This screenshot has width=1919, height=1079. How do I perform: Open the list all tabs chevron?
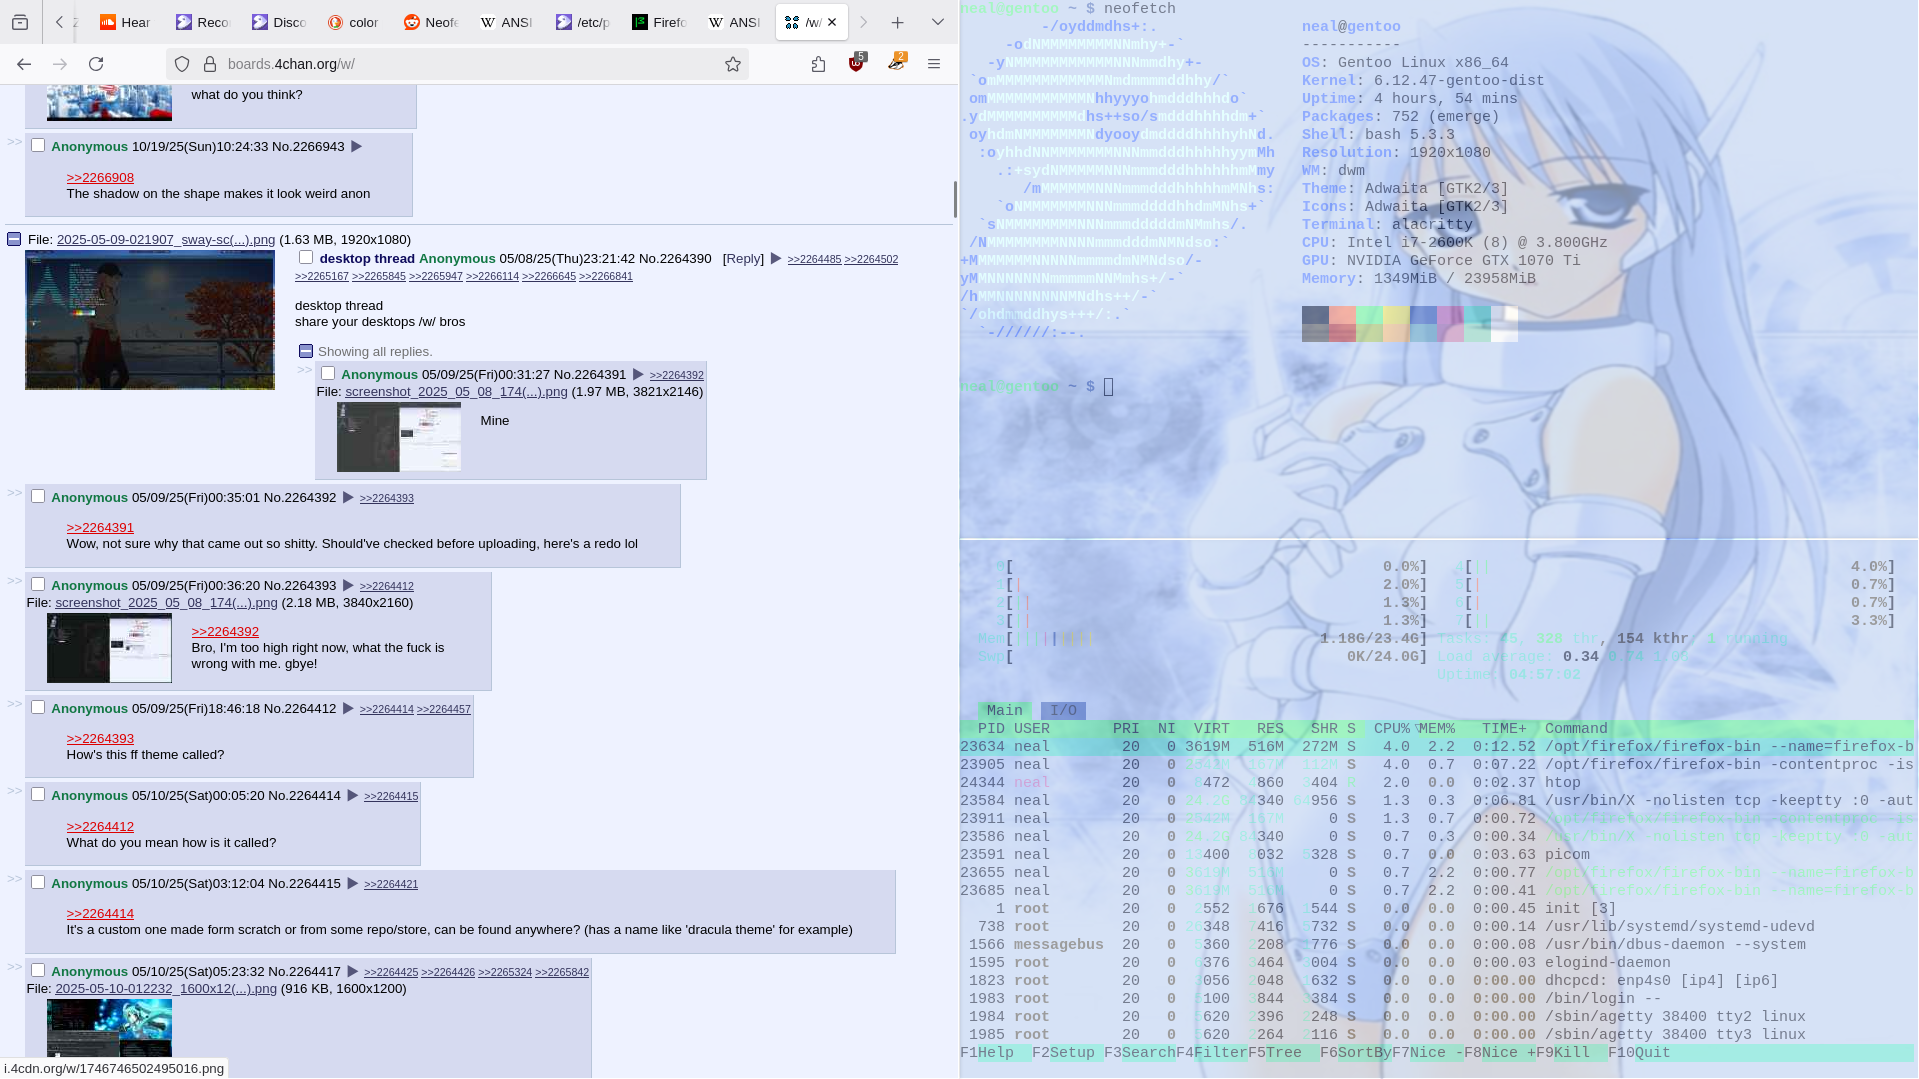[937, 22]
